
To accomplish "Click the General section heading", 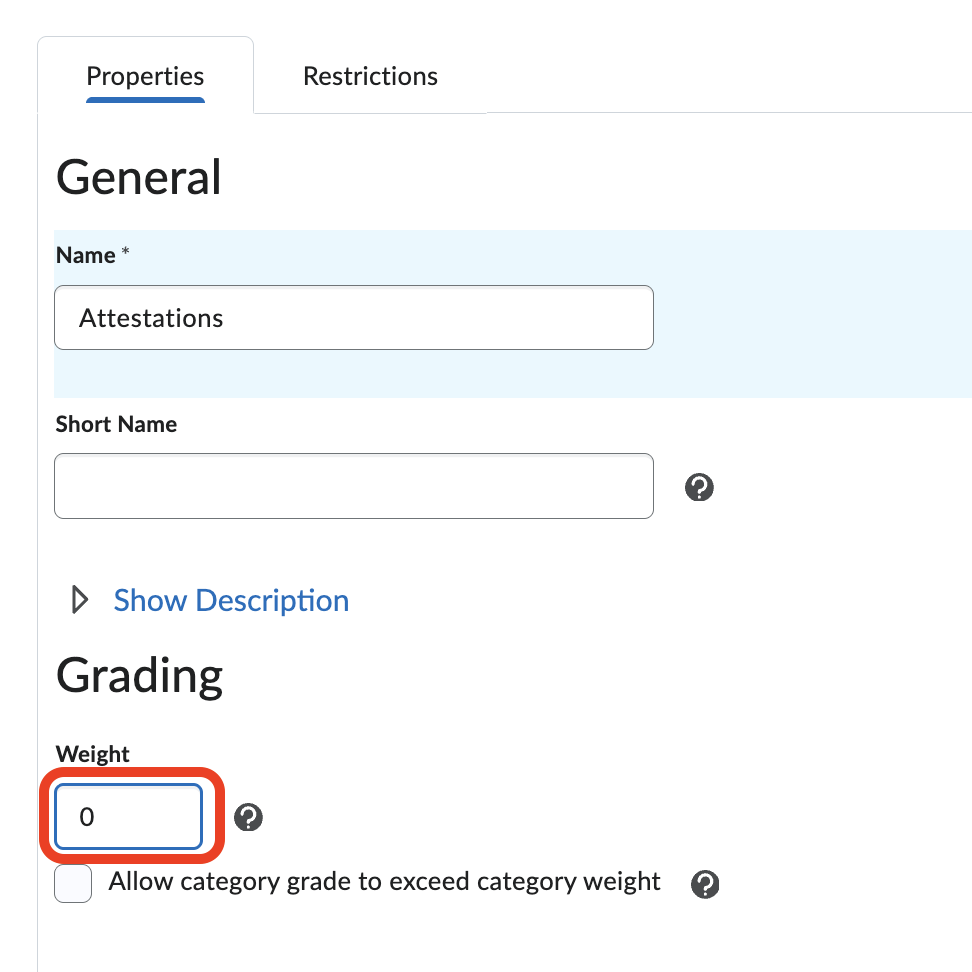I will [x=138, y=178].
